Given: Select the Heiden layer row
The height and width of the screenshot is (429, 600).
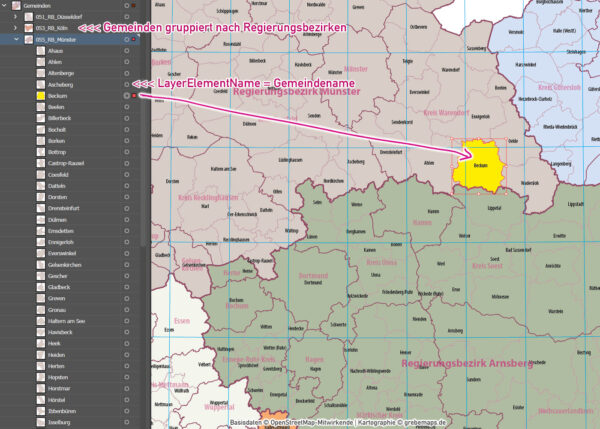Looking at the screenshot, I should click(x=70, y=355).
